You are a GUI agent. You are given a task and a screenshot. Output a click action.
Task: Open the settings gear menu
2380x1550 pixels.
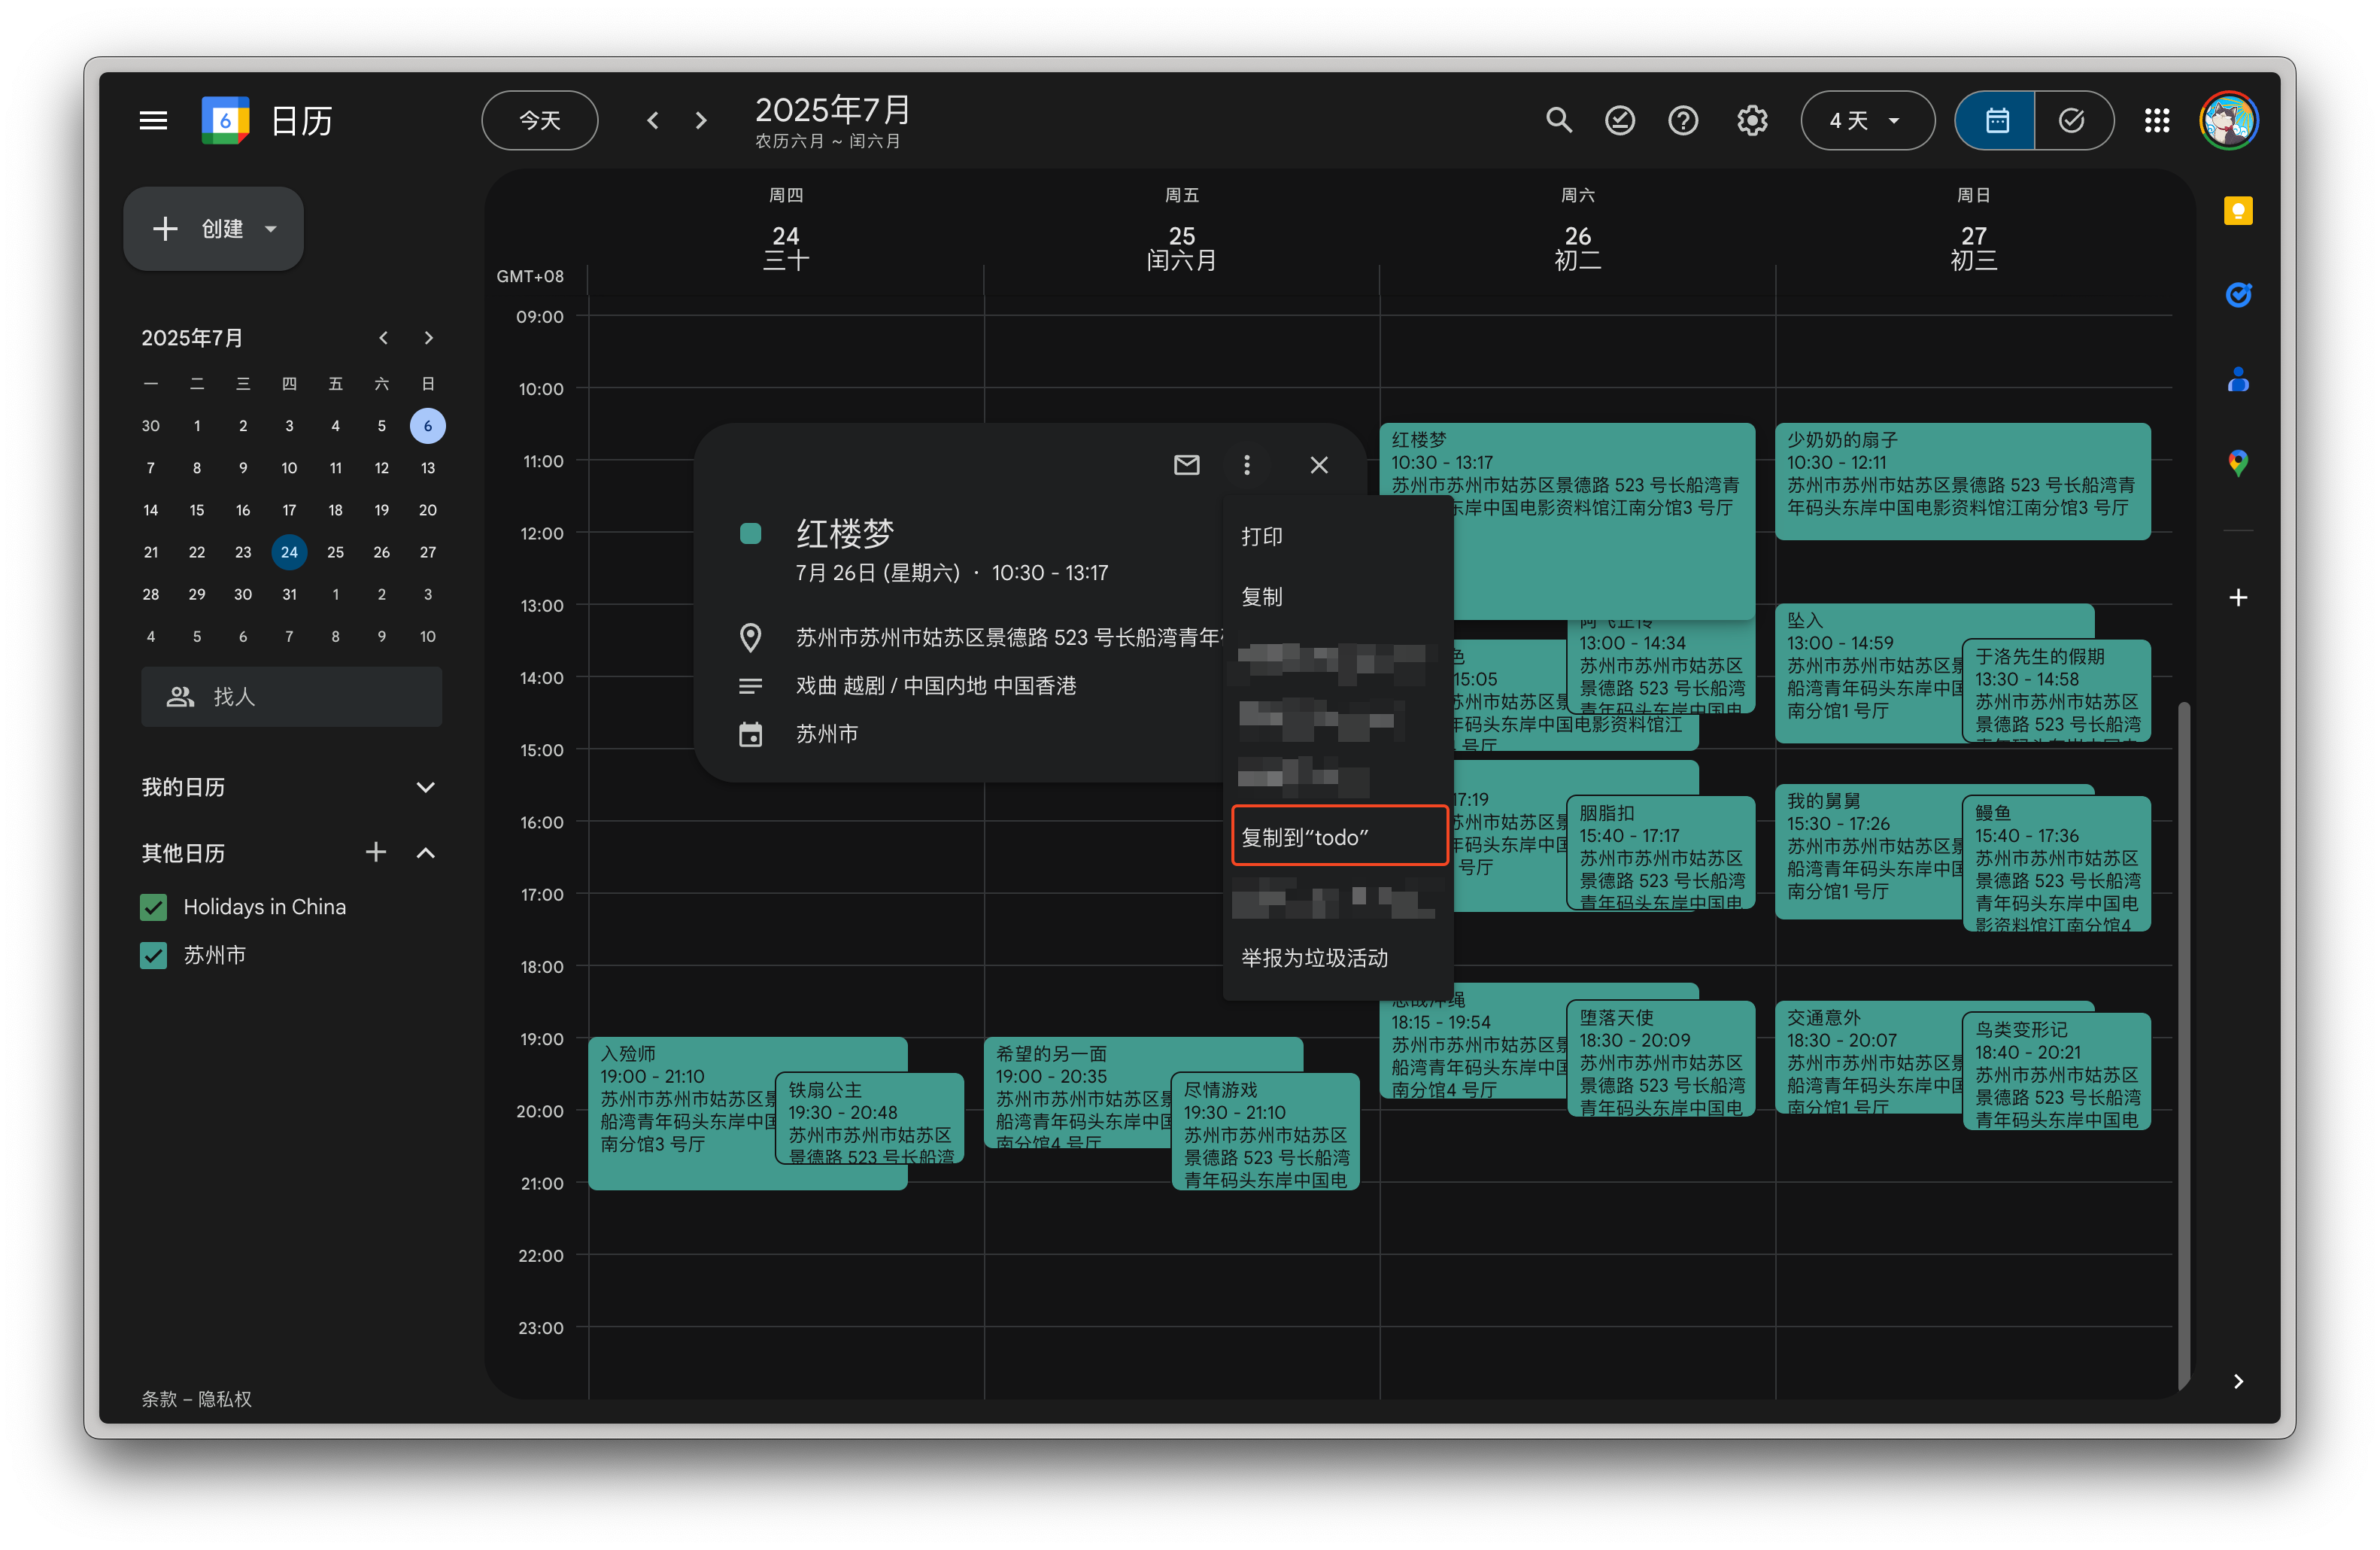(1751, 121)
